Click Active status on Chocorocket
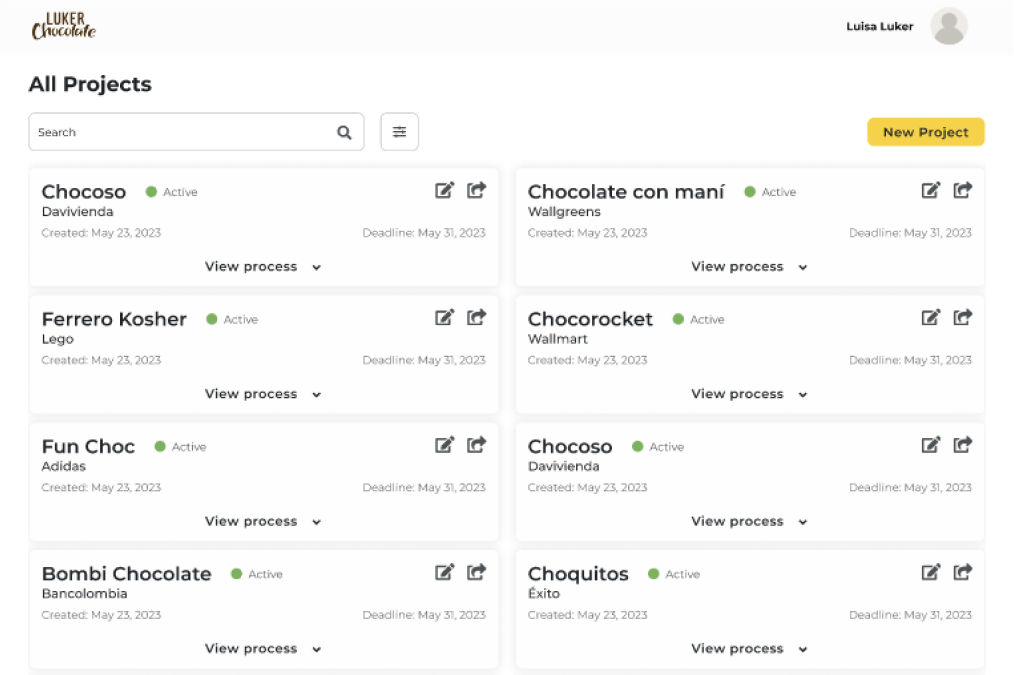 698,319
